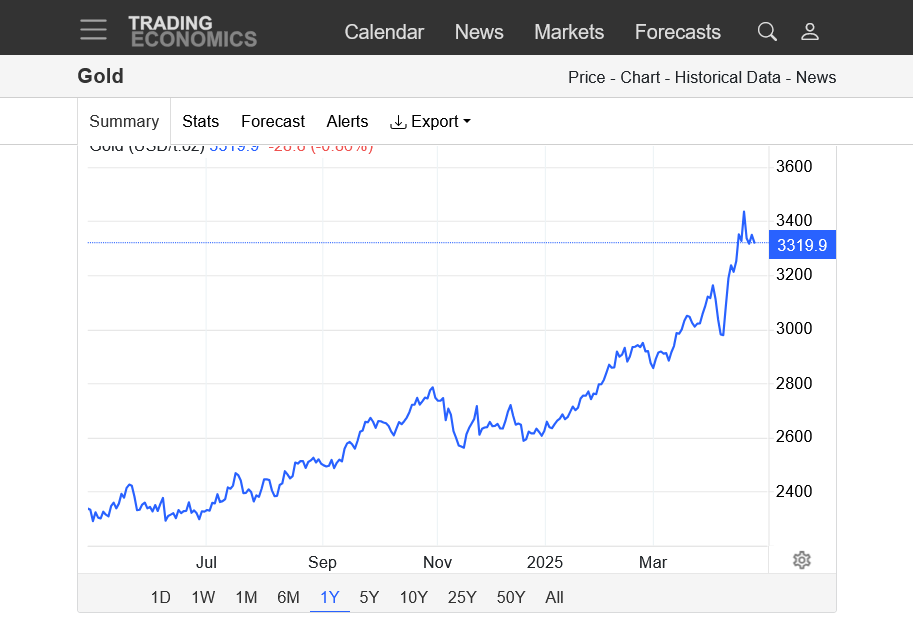The height and width of the screenshot is (618, 913).
Task: Click the Trading Economics logo
Action: (x=192, y=31)
